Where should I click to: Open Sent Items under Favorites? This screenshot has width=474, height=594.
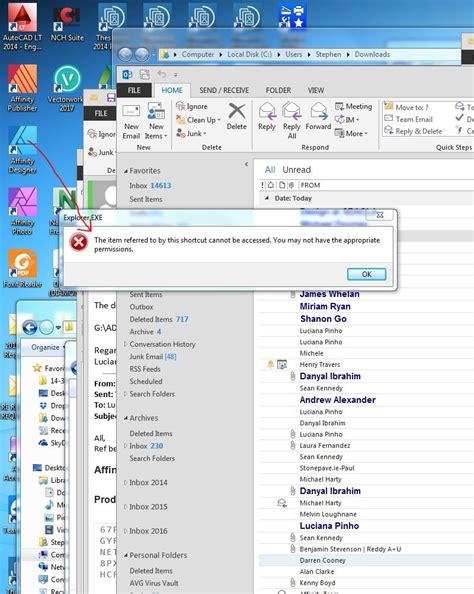pyautogui.click(x=146, y=199)
